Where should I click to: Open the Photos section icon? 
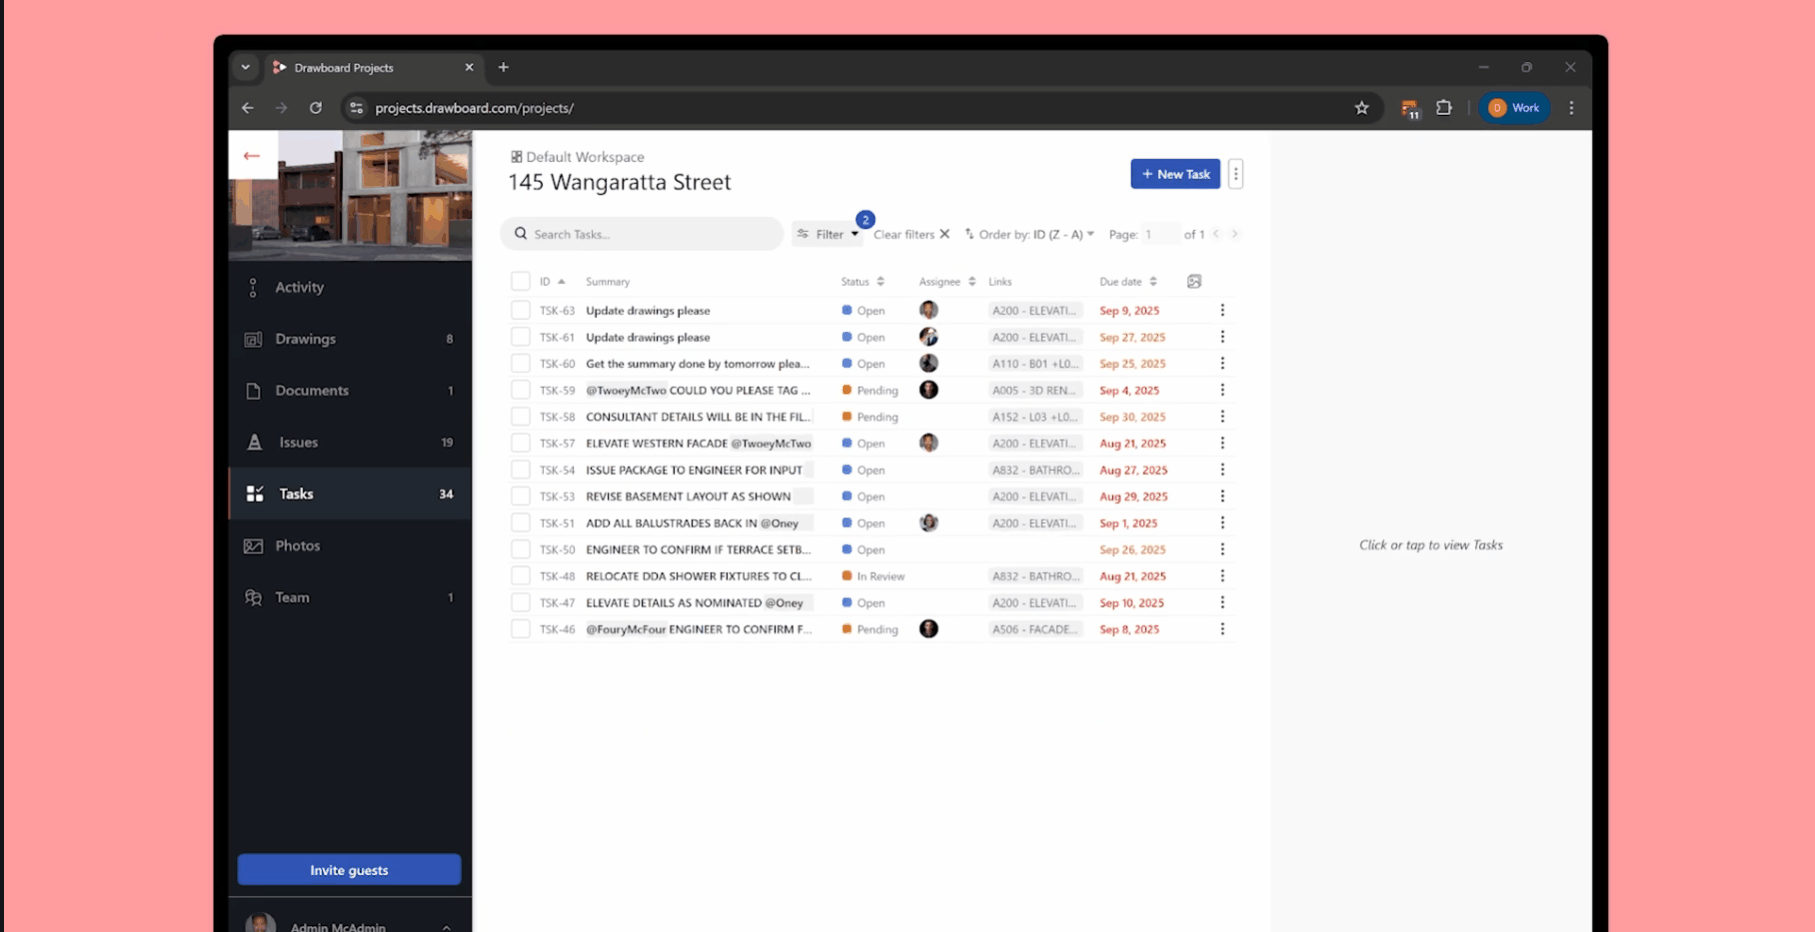pos(253,546)
